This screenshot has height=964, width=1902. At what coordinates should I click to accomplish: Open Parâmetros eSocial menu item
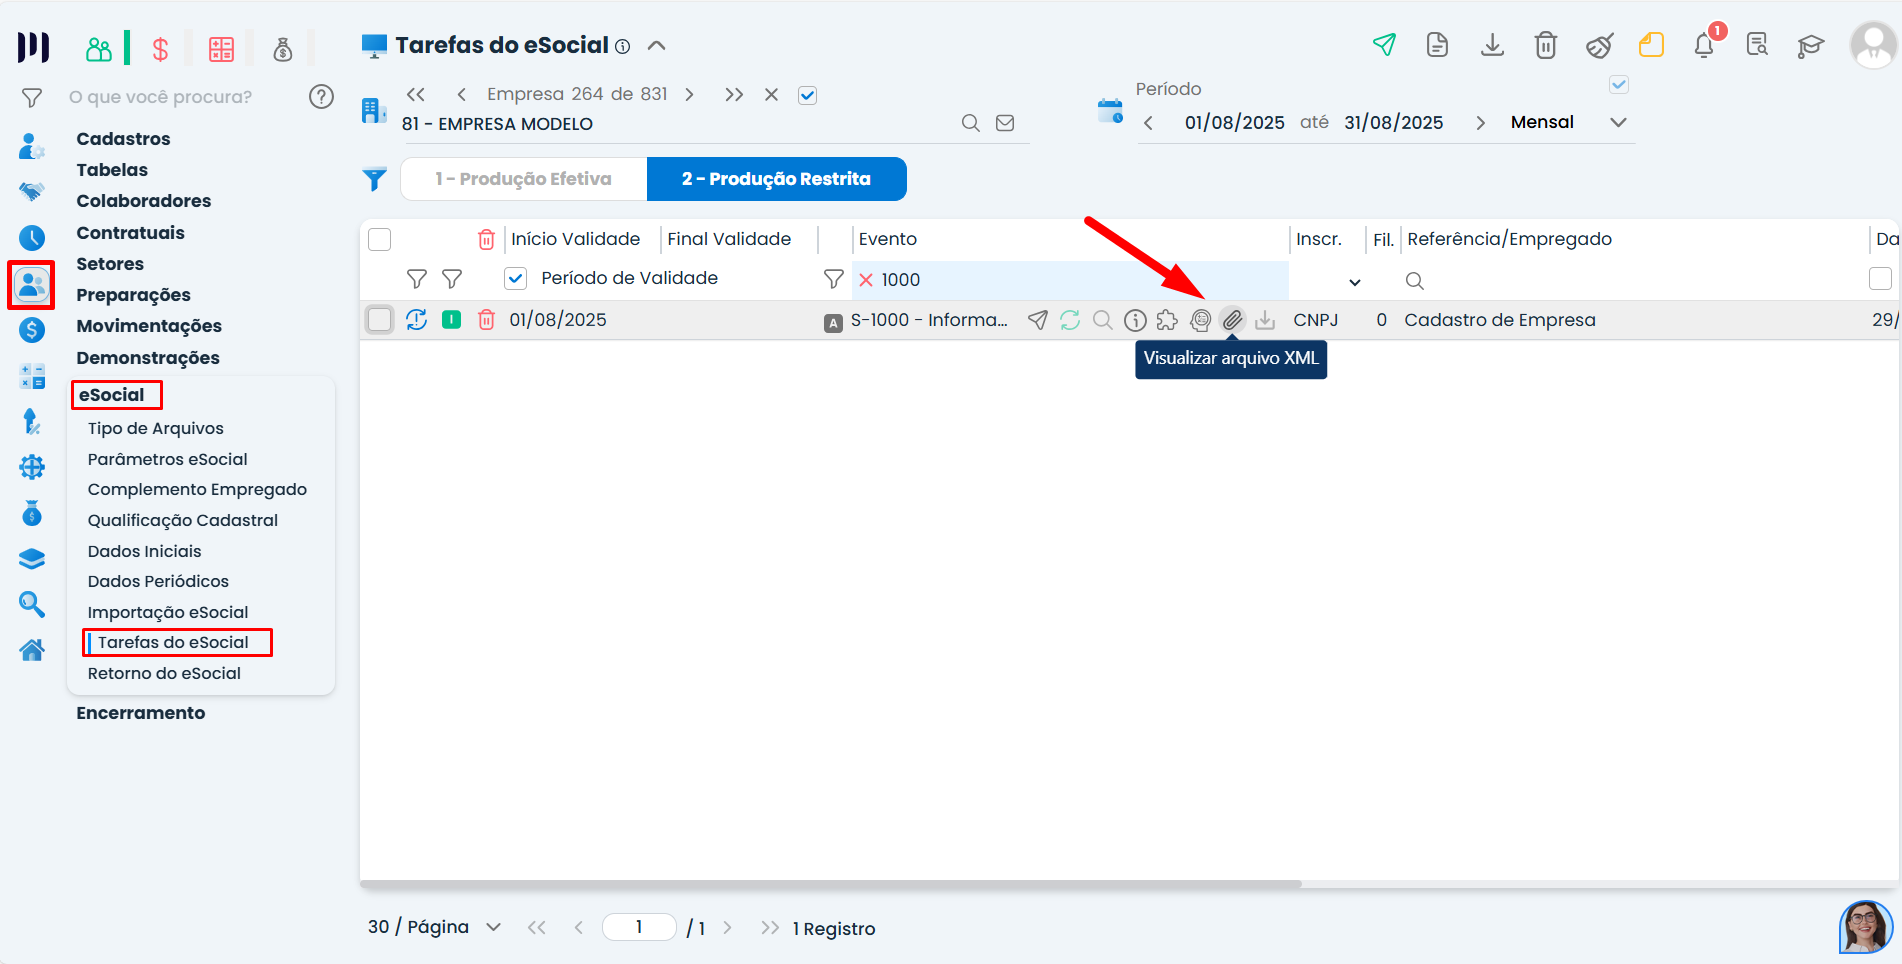[x=167, y=460]
